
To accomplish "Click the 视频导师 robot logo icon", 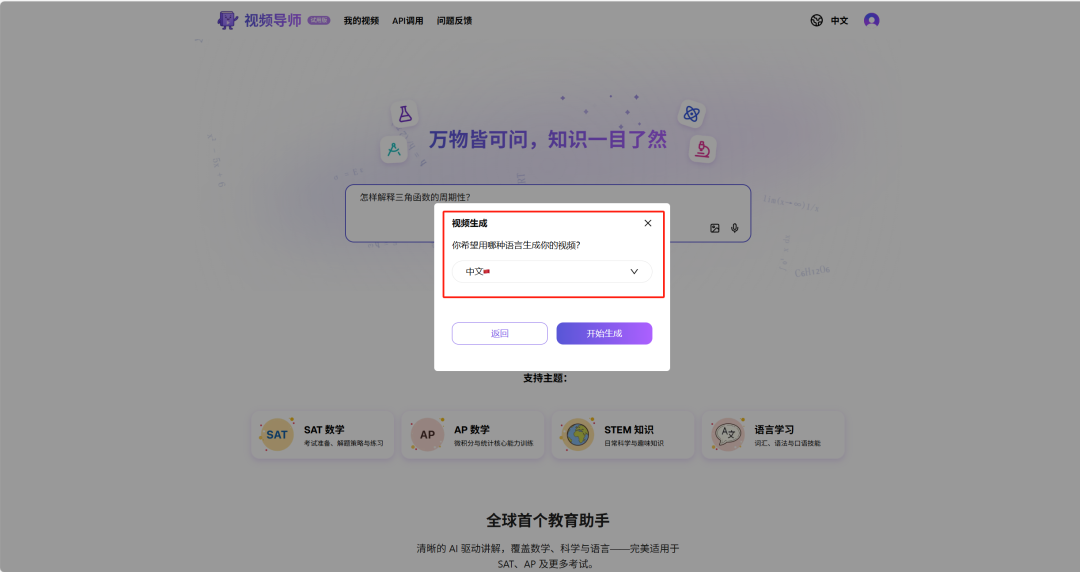I will coord(227,20).
